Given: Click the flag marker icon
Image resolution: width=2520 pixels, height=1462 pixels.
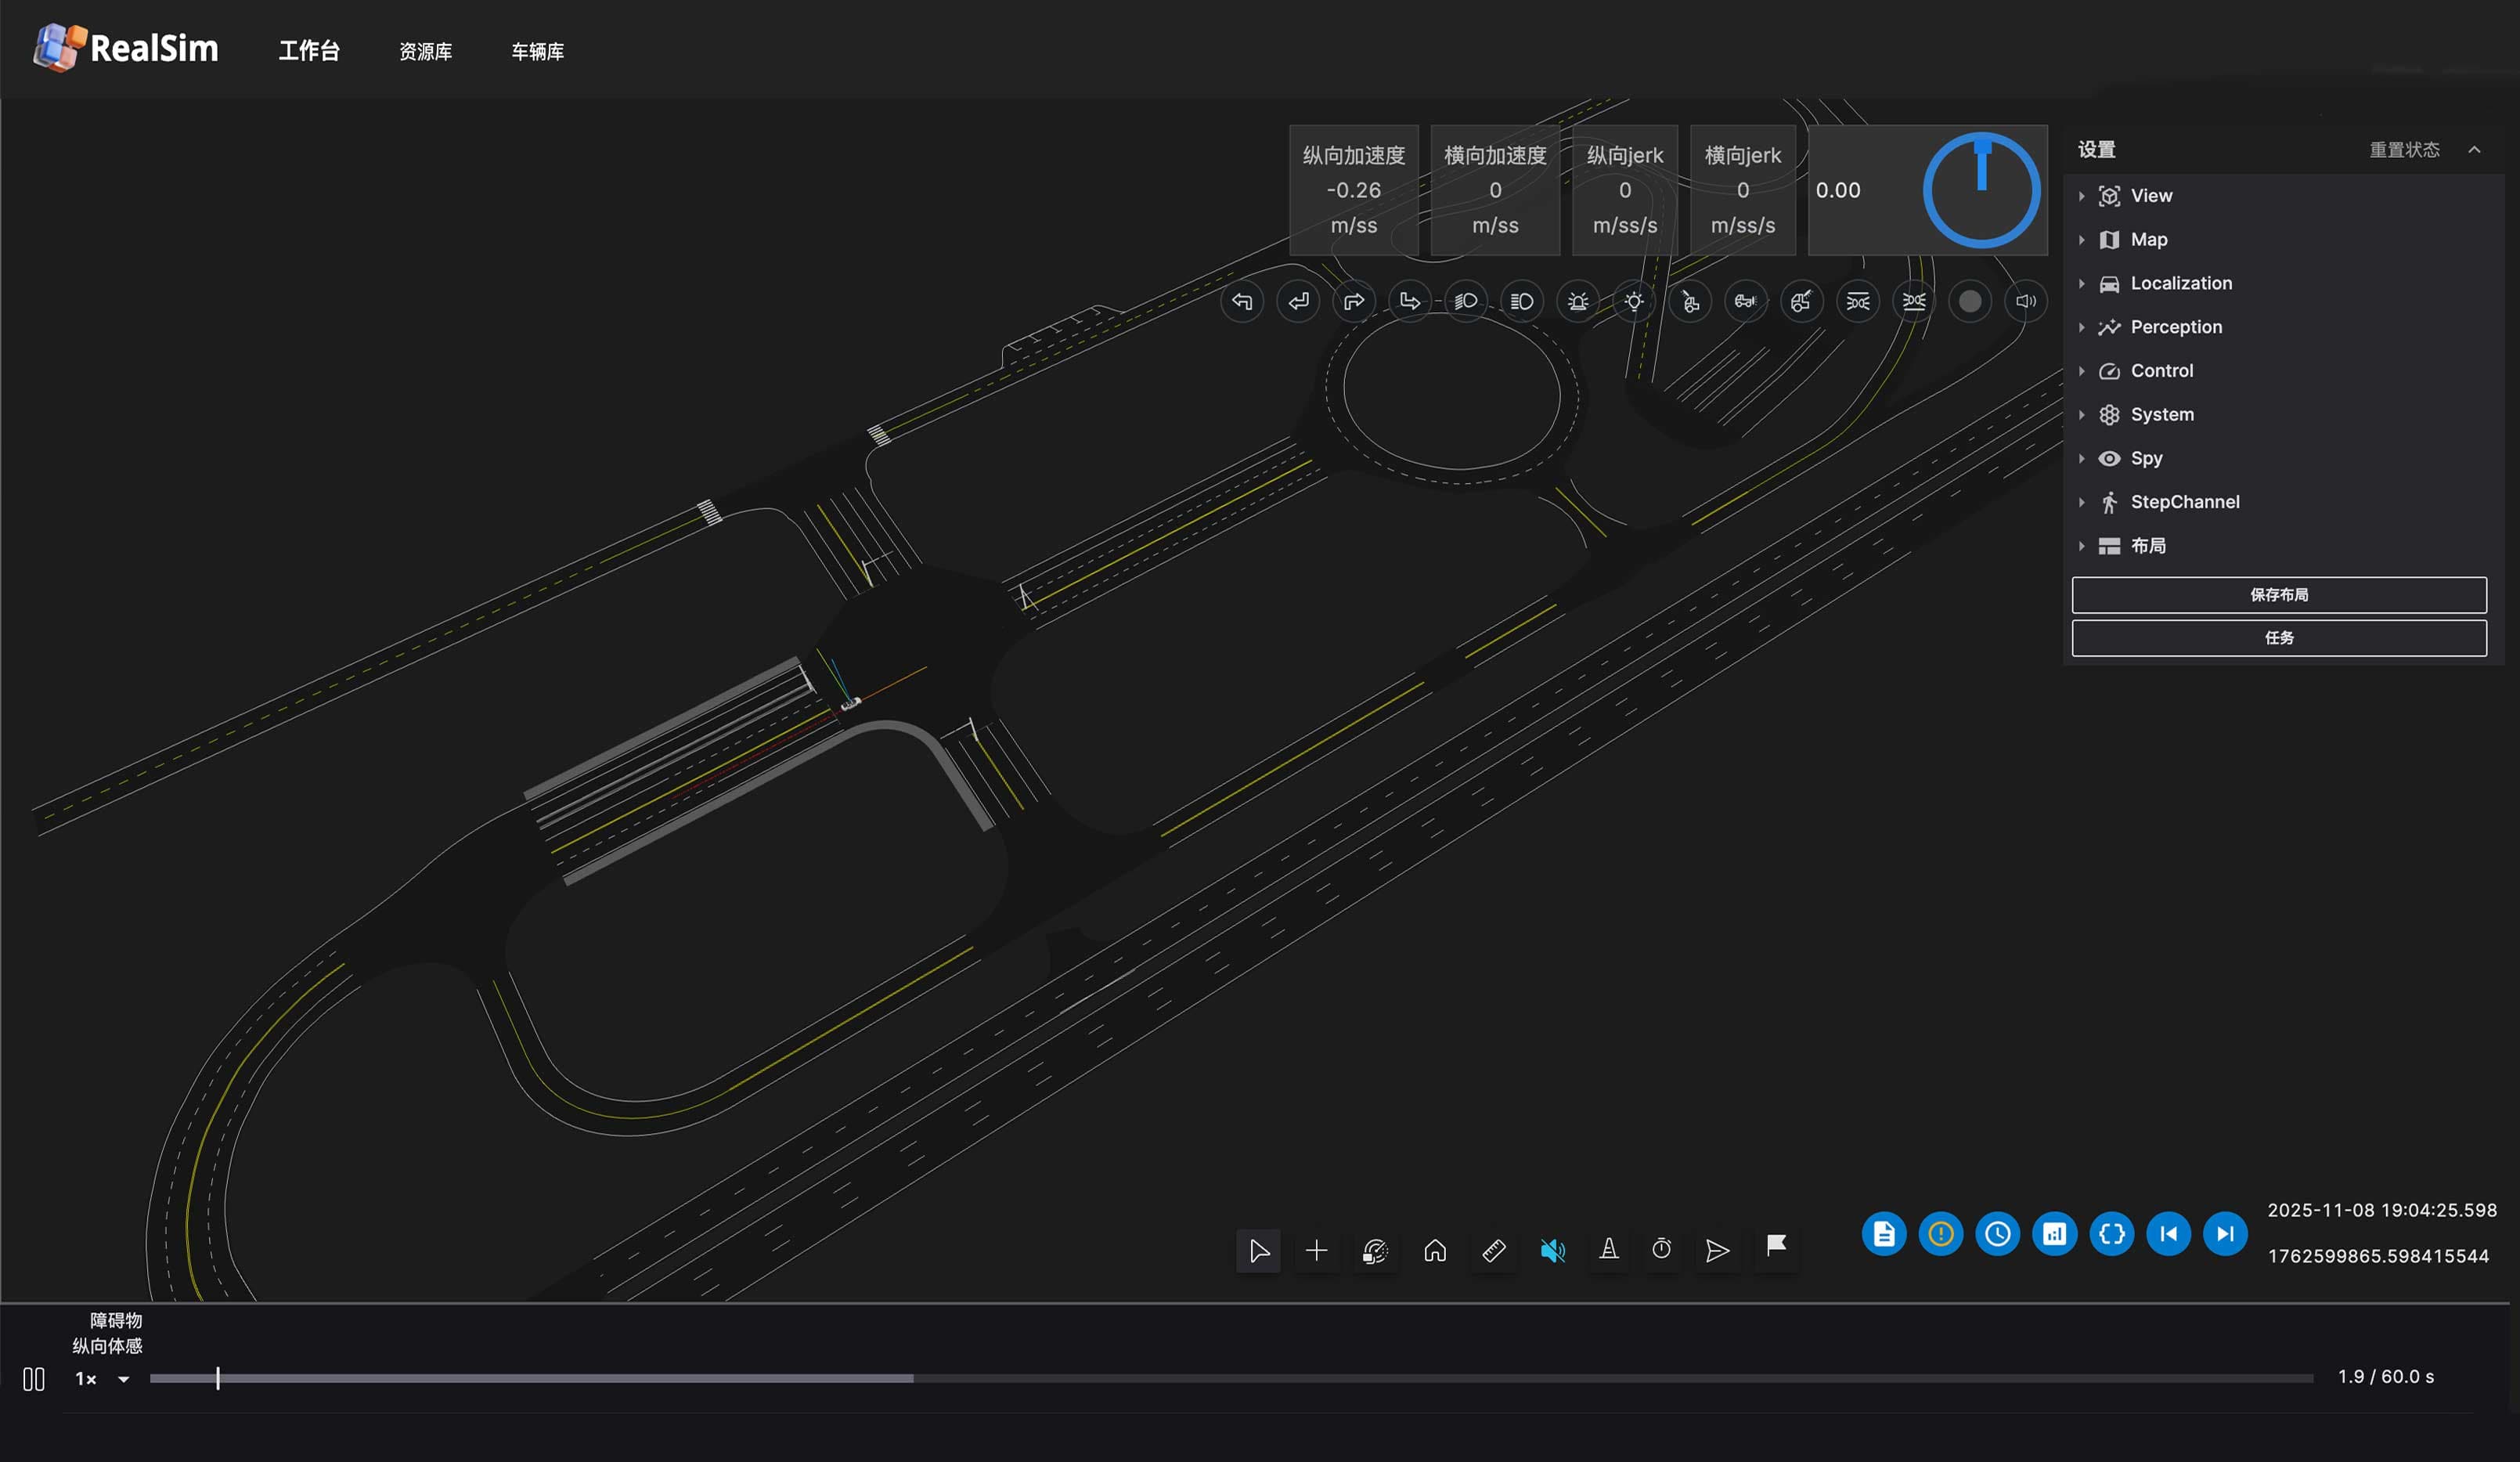Looking at the screenshot, I should (1776, 1246).
